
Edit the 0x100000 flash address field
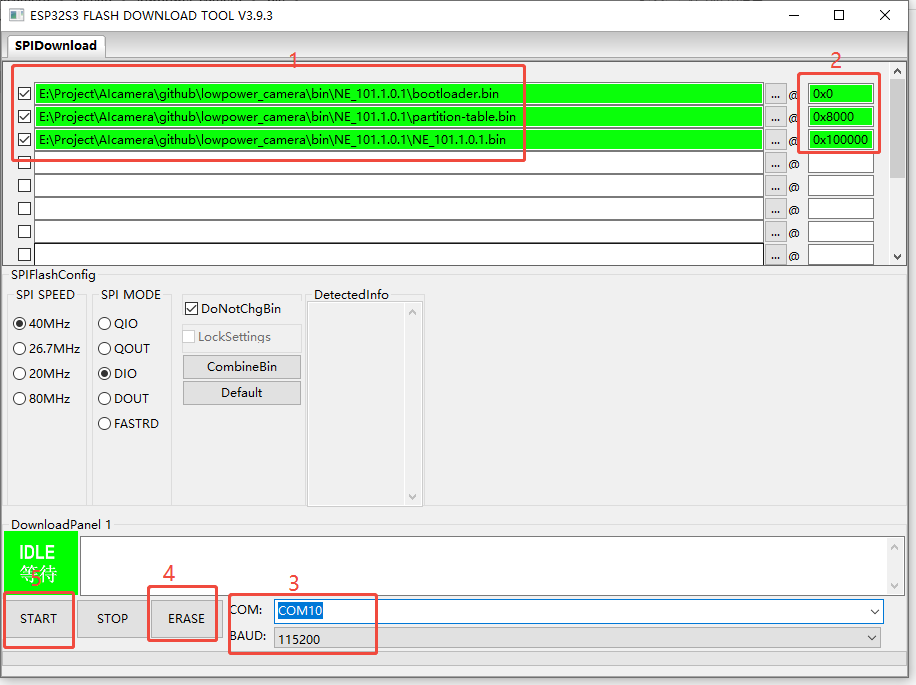click(840, 139)
